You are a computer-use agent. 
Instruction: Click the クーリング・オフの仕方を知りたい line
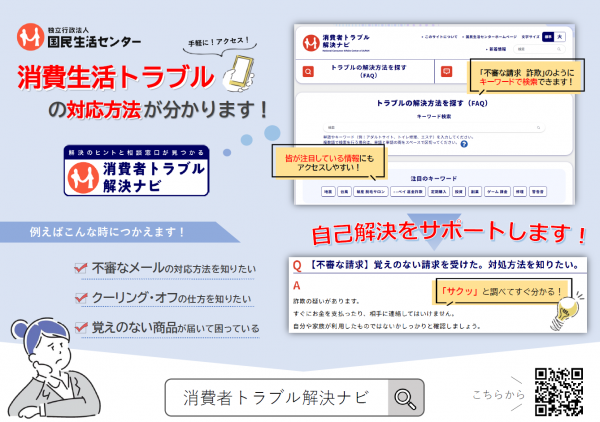(x=171, y=298)
